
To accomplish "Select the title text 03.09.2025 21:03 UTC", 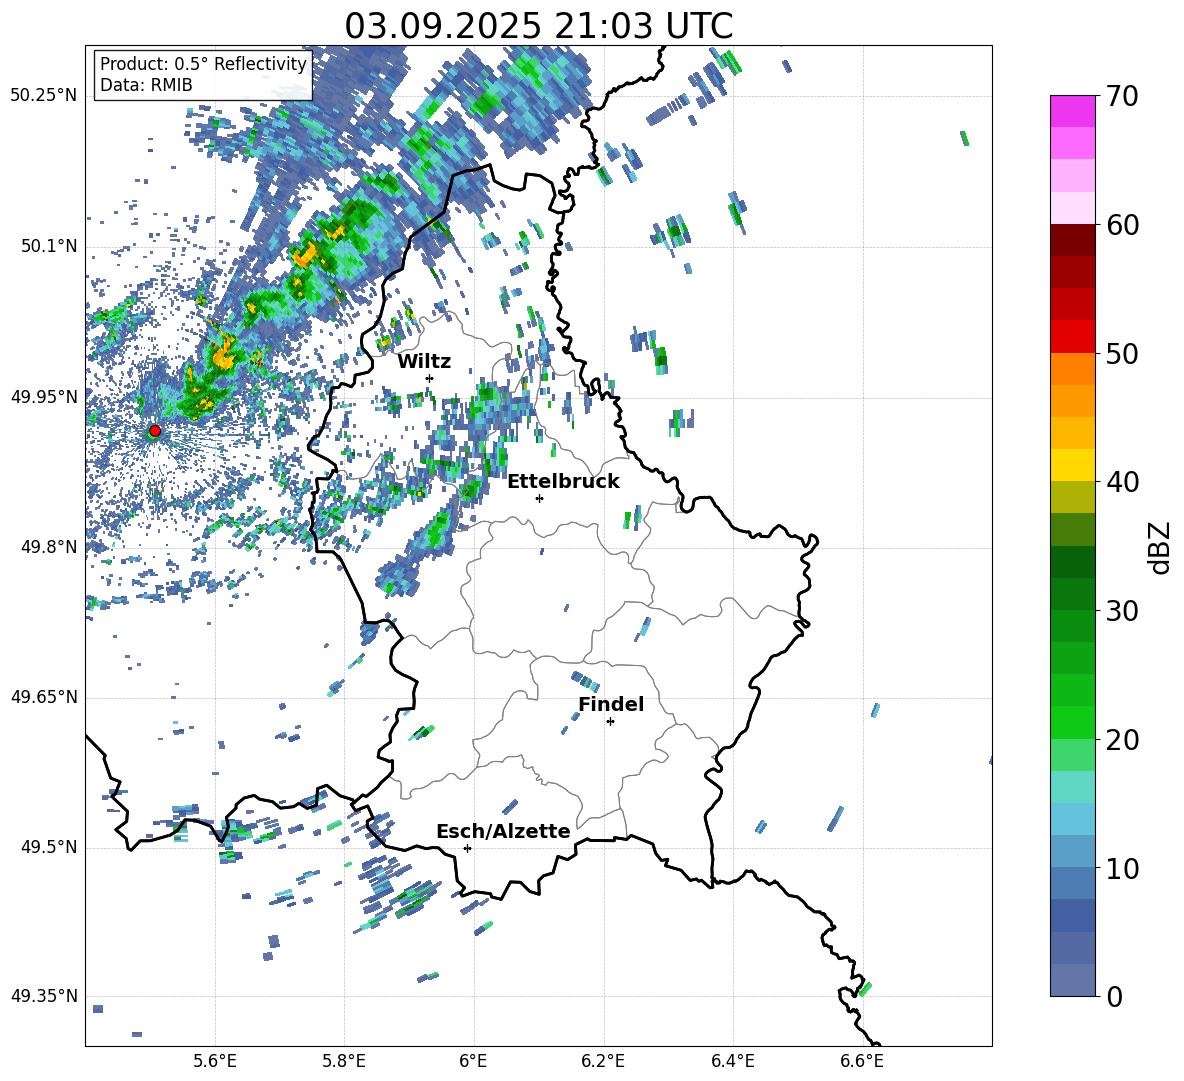I will (x=538, y=26).
